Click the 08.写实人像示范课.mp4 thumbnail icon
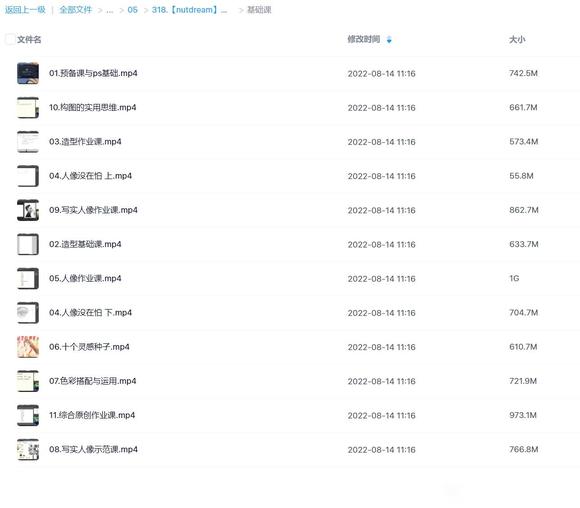This screenshot has height=508, width=580. pyautogui.click(x=28, y=449)
